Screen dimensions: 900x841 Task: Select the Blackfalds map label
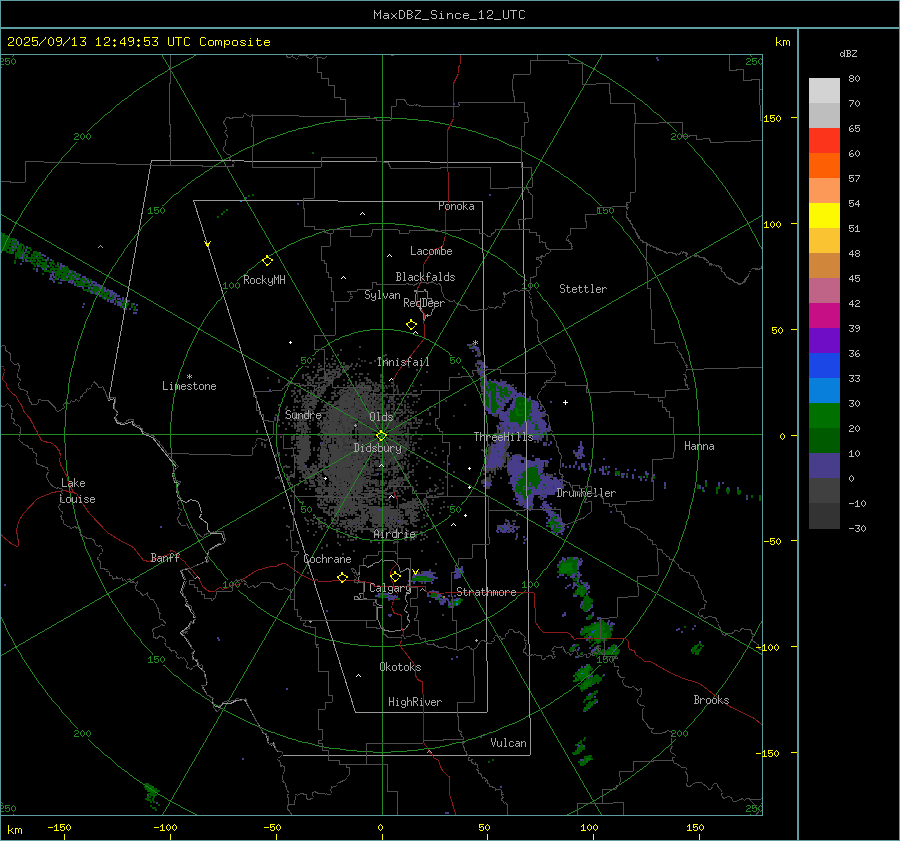tap(425, 277)
